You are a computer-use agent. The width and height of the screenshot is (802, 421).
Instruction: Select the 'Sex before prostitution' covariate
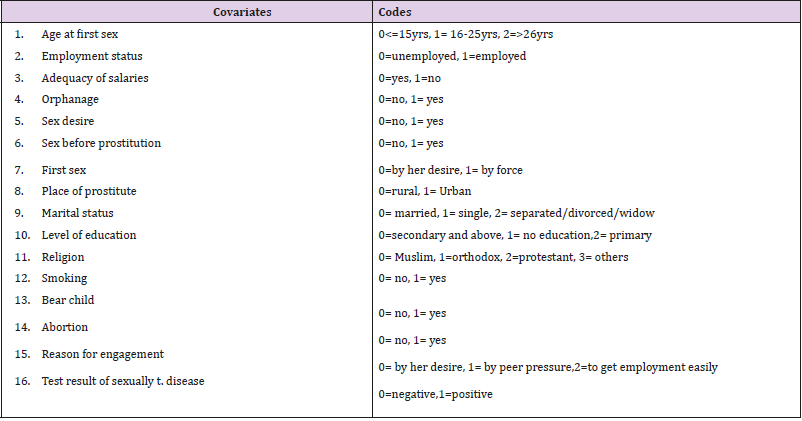click(x=101, y=143)
